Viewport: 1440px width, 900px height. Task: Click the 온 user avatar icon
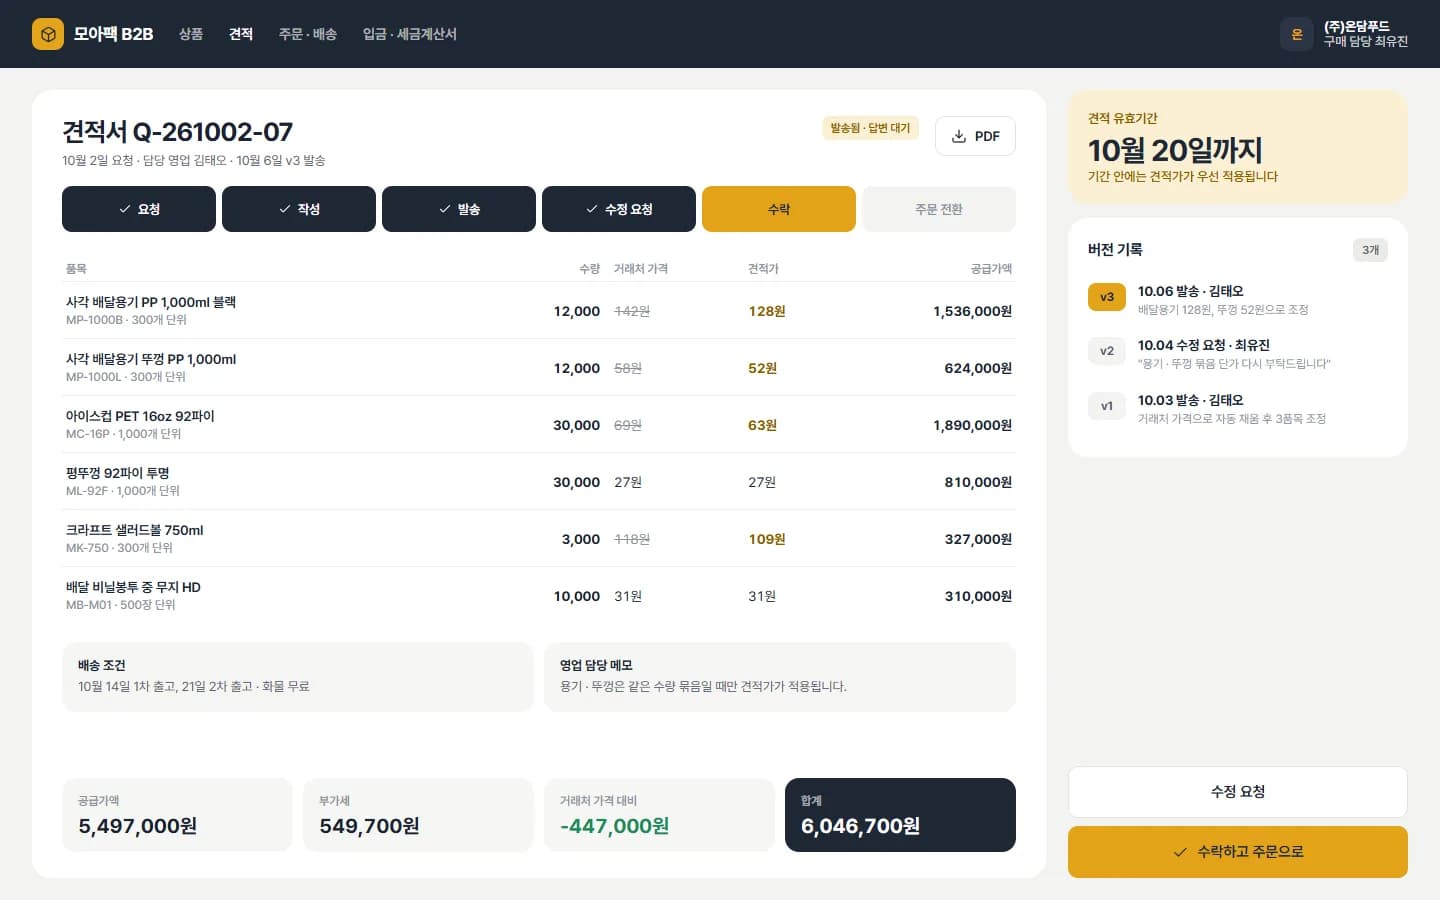coord(1296,34)
